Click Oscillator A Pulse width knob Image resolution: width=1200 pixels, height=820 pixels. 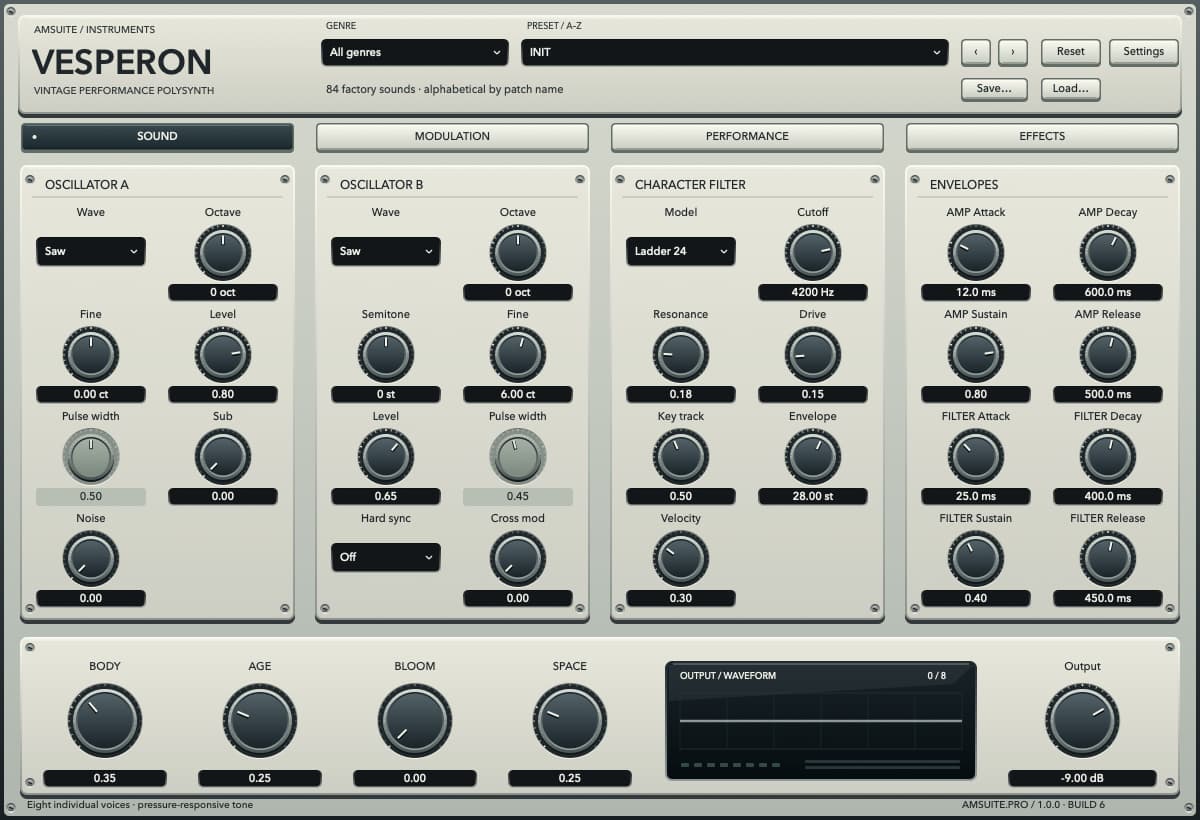91,456
